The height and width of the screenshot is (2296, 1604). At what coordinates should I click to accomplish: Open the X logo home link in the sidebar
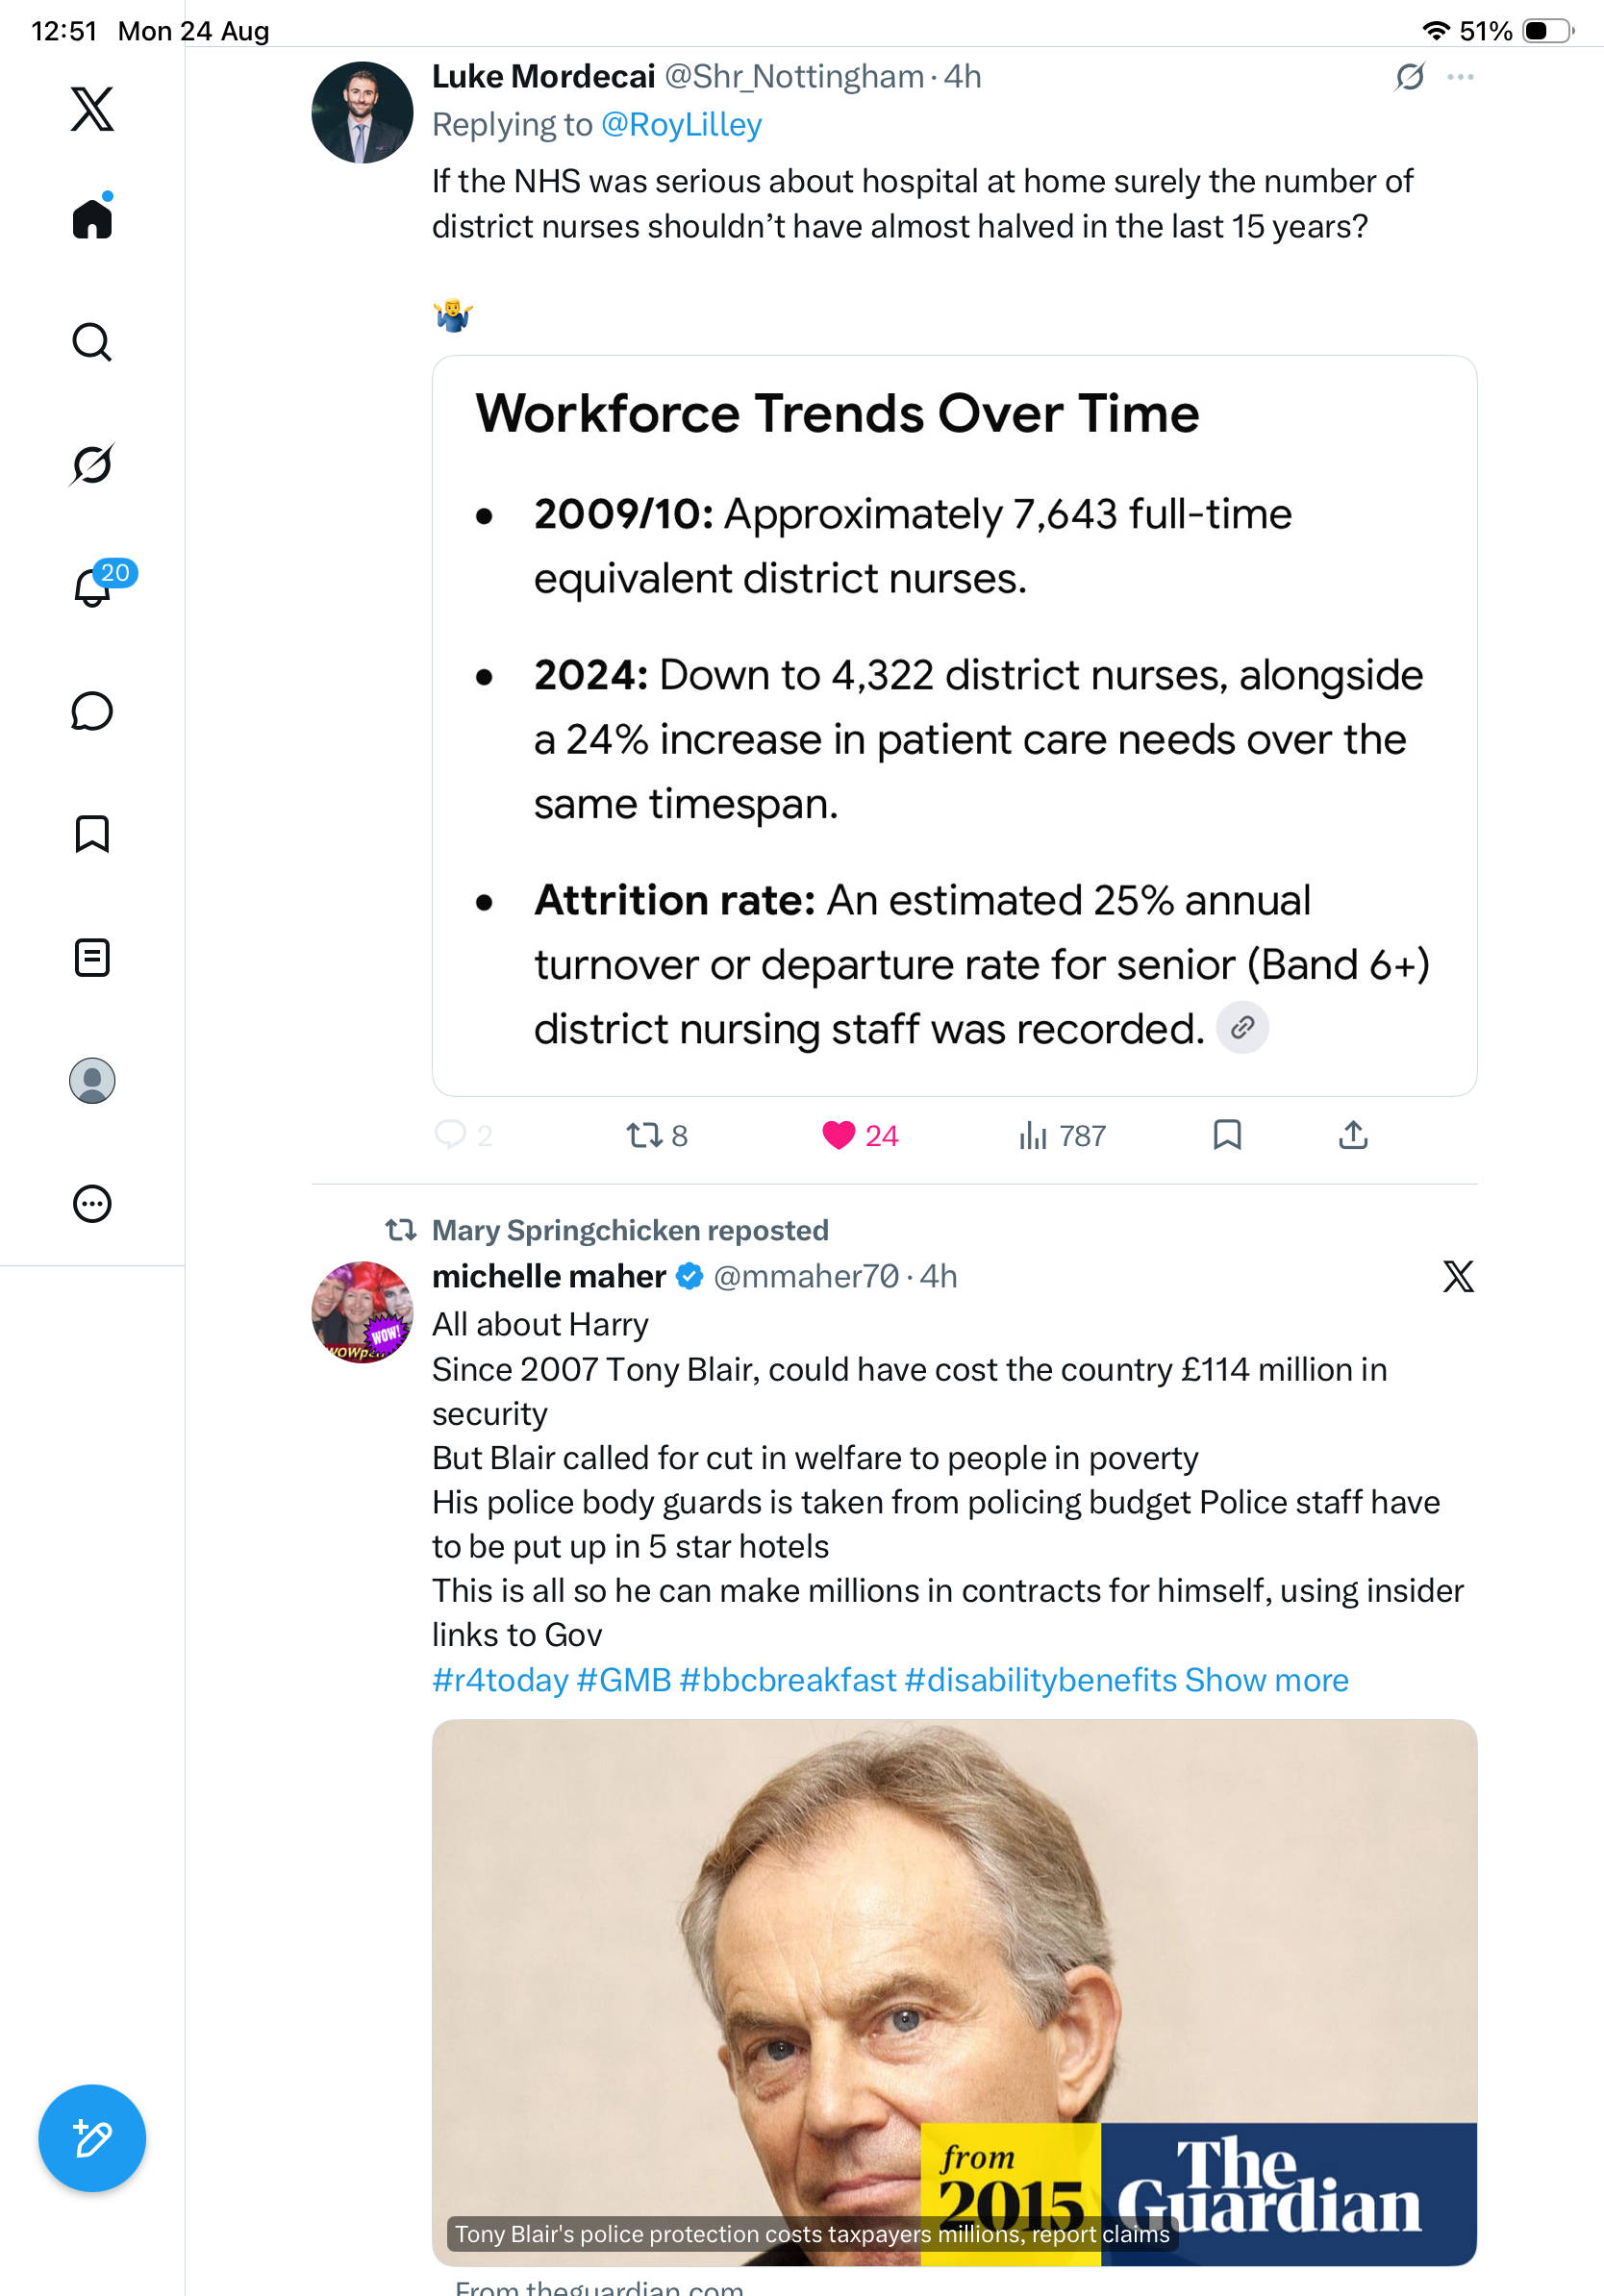point(92,109)
